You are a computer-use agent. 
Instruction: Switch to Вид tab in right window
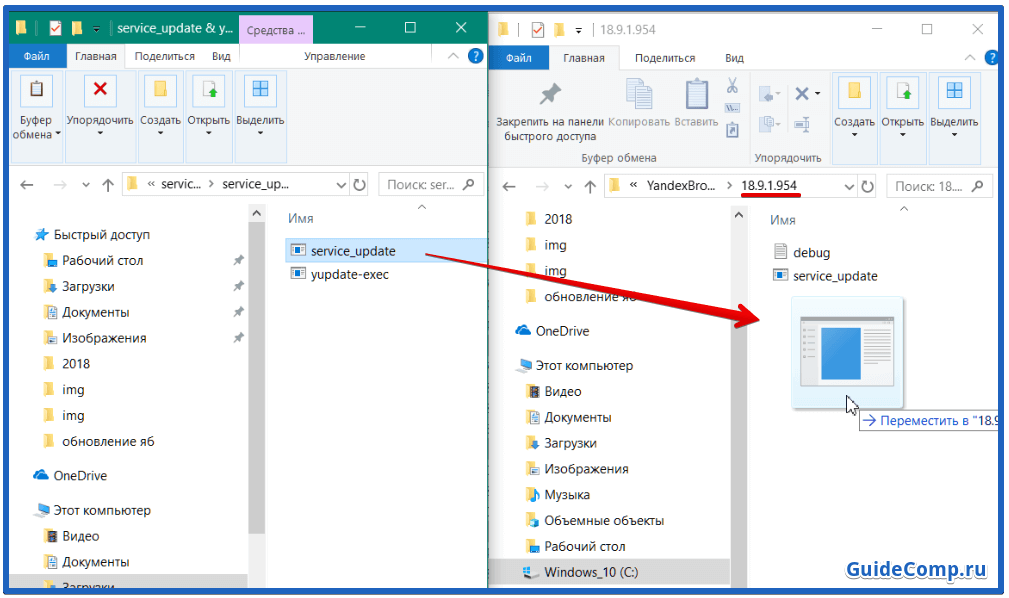[734, 58]
